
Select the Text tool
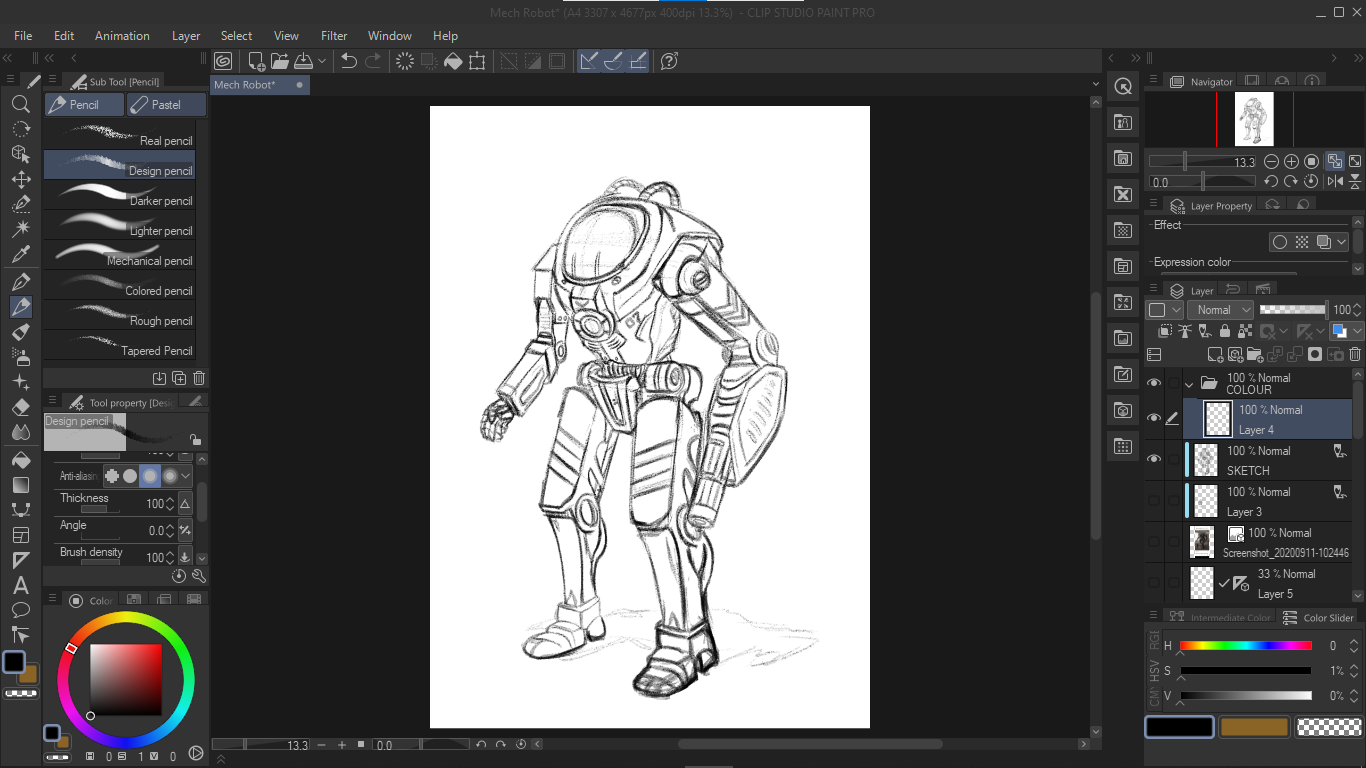tap(20, 585)
